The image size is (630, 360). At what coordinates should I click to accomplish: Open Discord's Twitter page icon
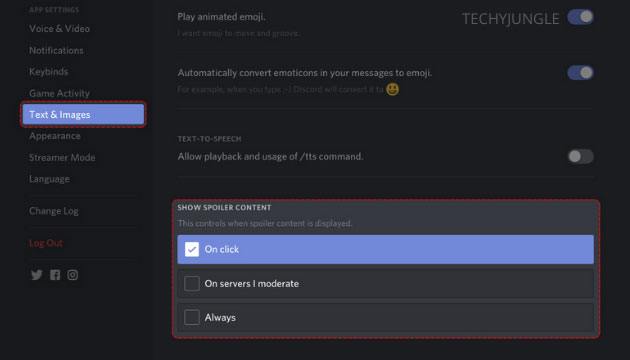coord(37,275)
